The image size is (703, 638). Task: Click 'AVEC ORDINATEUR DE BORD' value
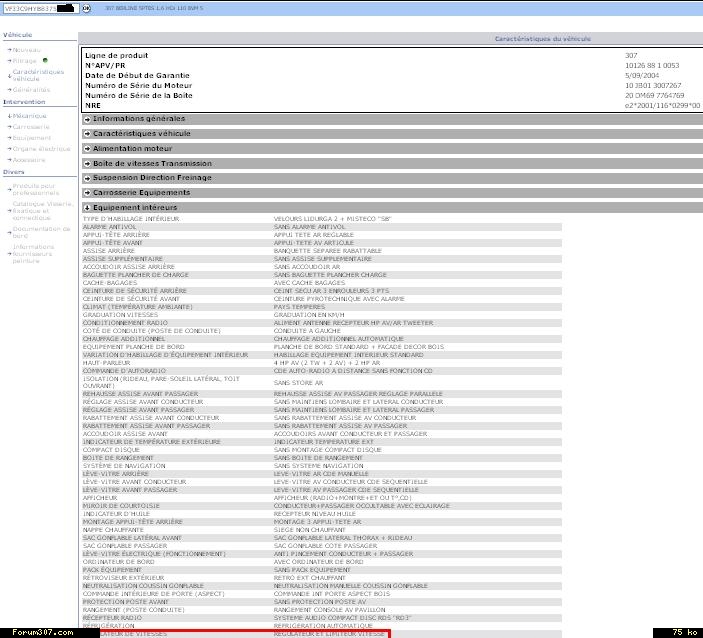[x=318, y=562]
